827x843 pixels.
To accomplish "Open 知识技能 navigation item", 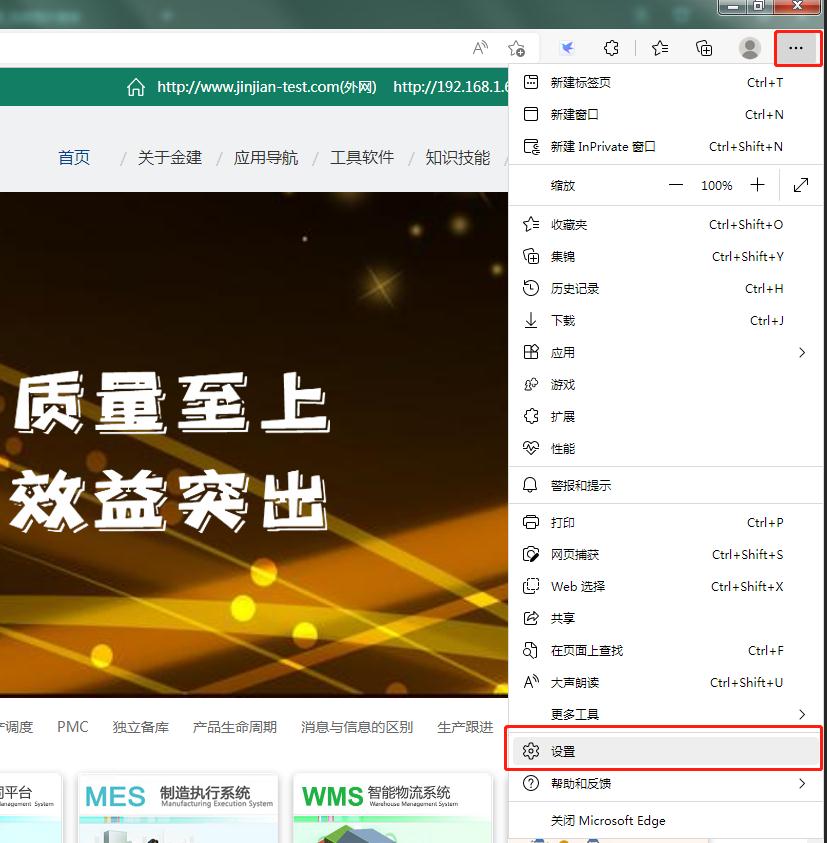I will click(x=458, y=158).
